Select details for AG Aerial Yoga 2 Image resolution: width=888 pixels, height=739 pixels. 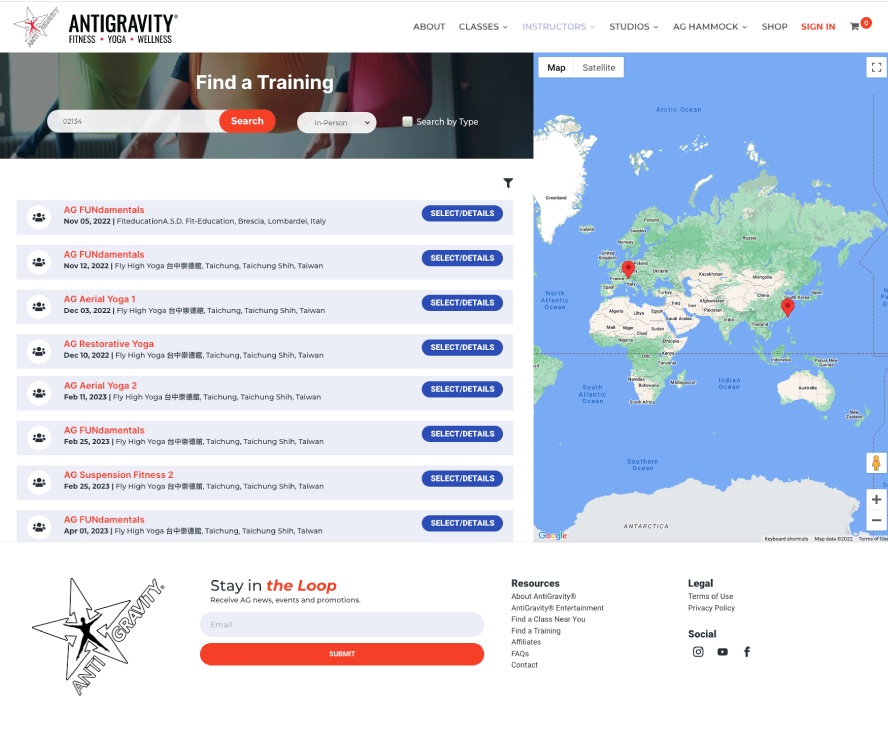coord(462,389)
